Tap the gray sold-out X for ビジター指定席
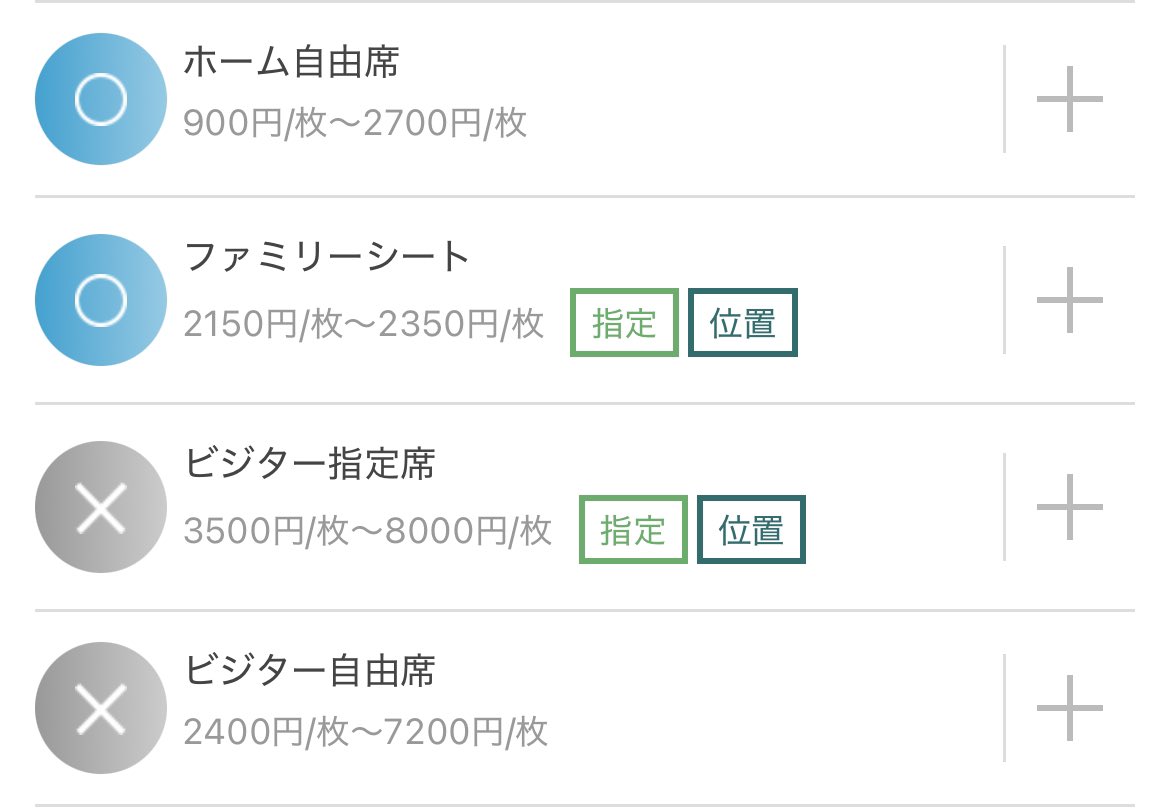 (100, 507)
